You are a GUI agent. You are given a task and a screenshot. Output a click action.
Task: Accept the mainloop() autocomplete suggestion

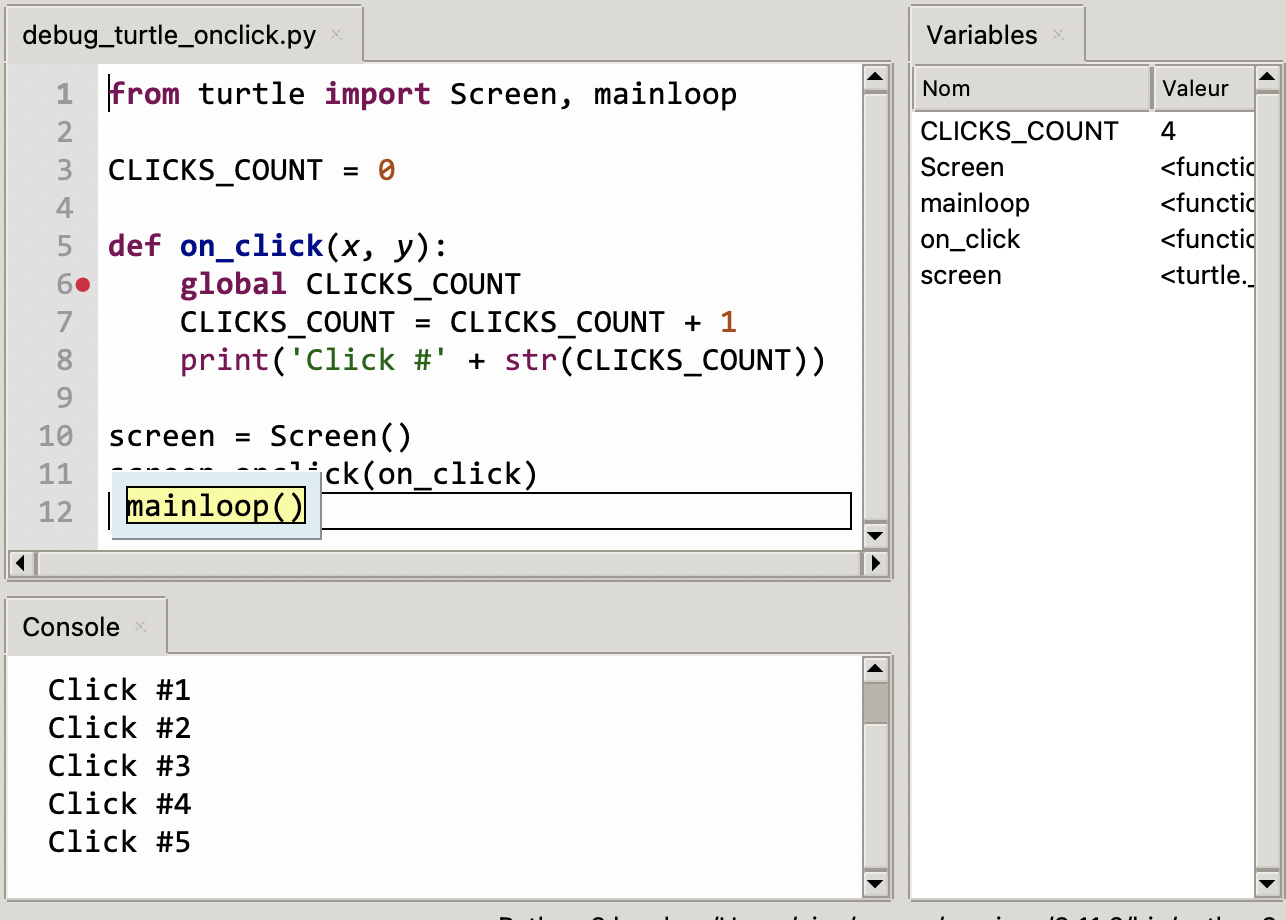tap(213, 506)
